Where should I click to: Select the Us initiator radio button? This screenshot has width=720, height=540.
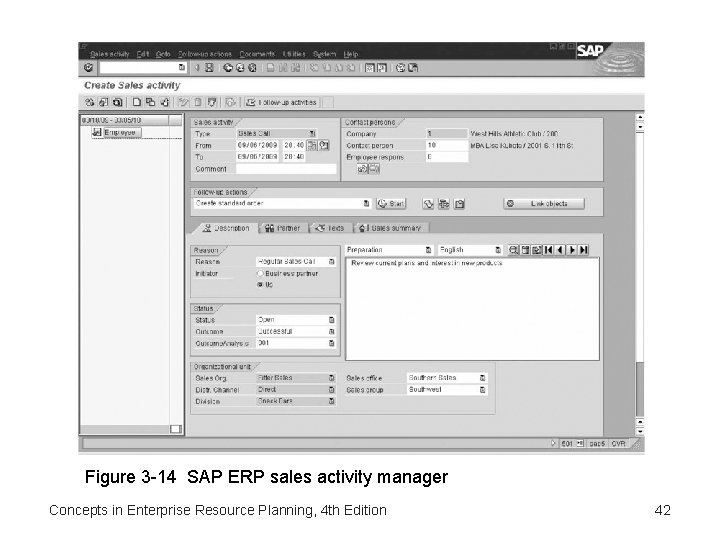tap(260, 285)
